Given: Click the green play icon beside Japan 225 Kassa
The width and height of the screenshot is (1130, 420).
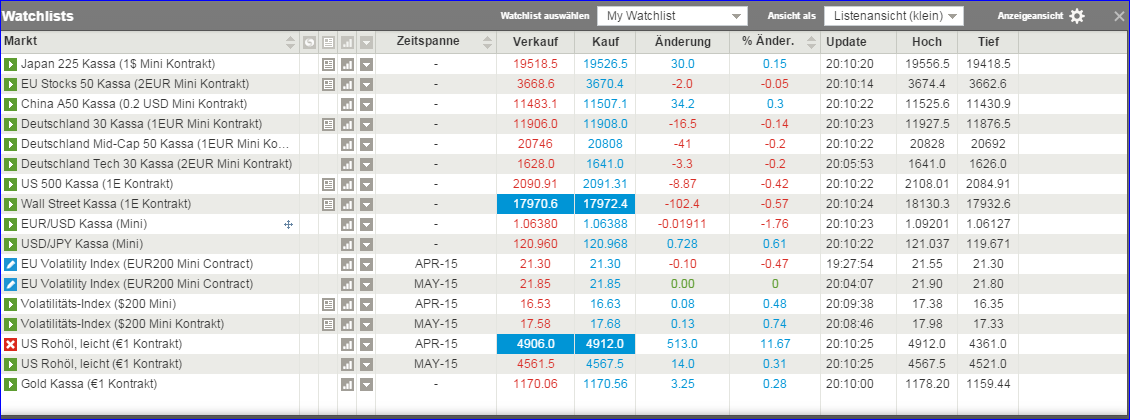Looking at the screenshot, I should 10,64.
